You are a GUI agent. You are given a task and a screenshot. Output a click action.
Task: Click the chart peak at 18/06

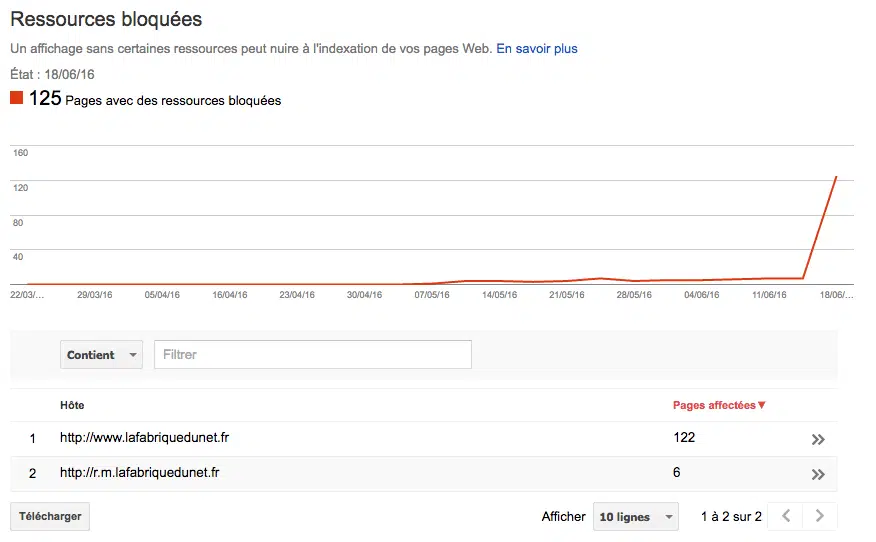tap(836, 178)
